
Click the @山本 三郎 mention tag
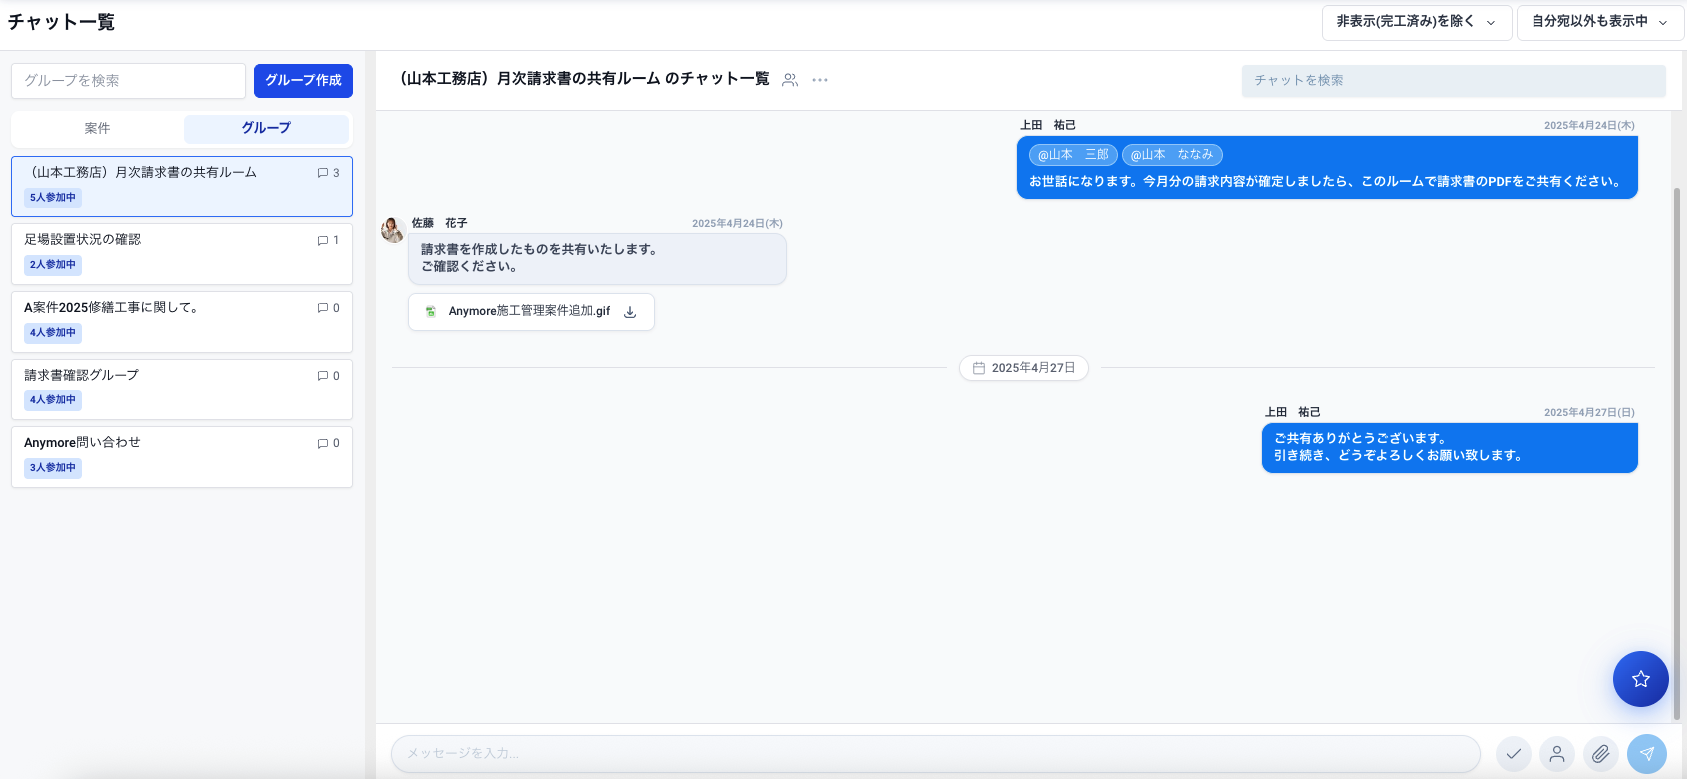(x=1073, y=155)
